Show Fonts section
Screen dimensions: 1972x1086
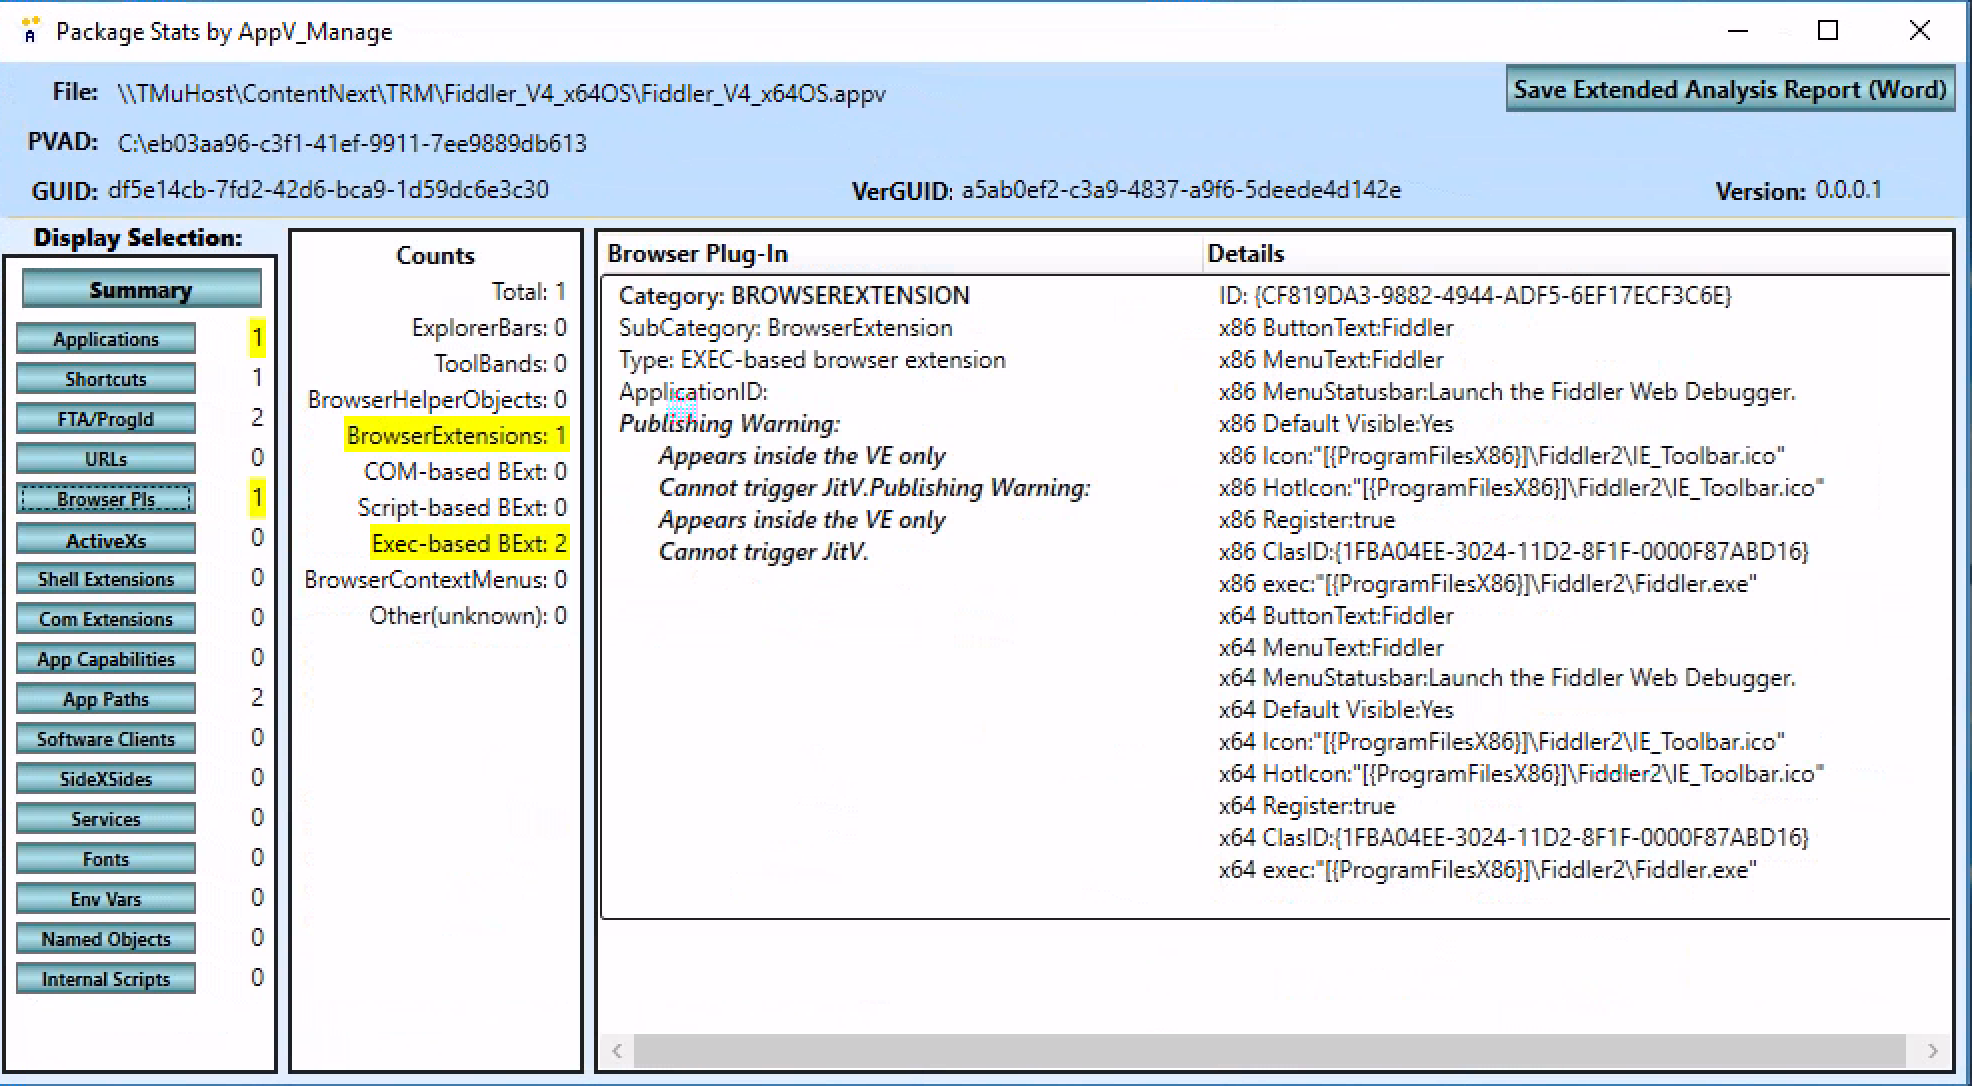tap(106, 859)
